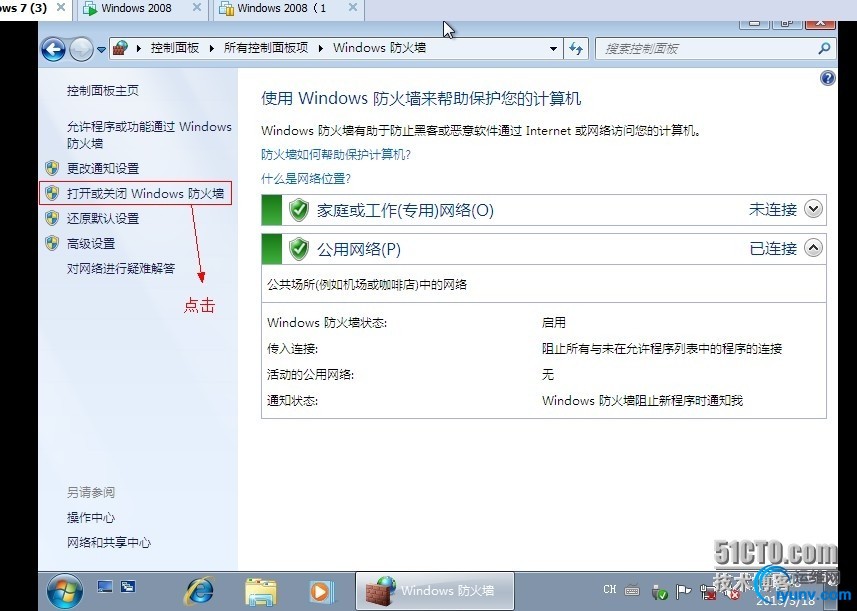Image resolution: width=857 pixels, height=611 pixels.
Task: Click the 启用 firewall state value
Action: pyautogui.click(x=554, y=322)
